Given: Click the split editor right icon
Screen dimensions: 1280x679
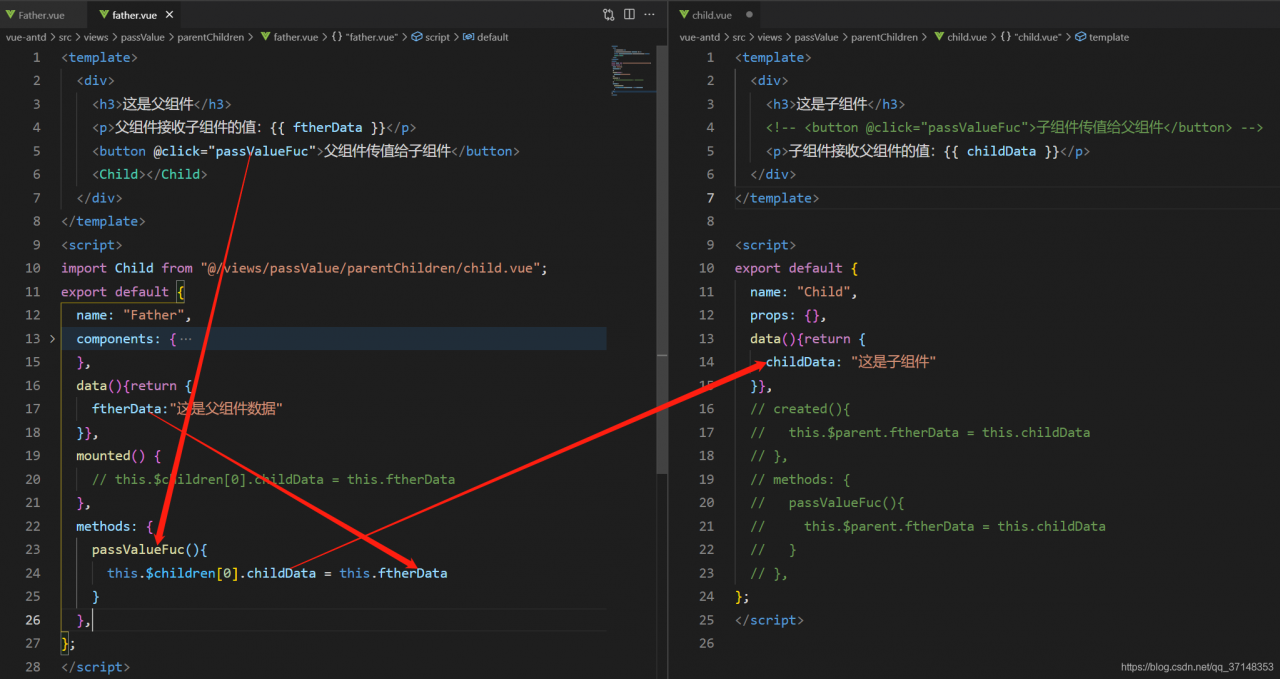Looking at the screenshot, I should [629, 15].
